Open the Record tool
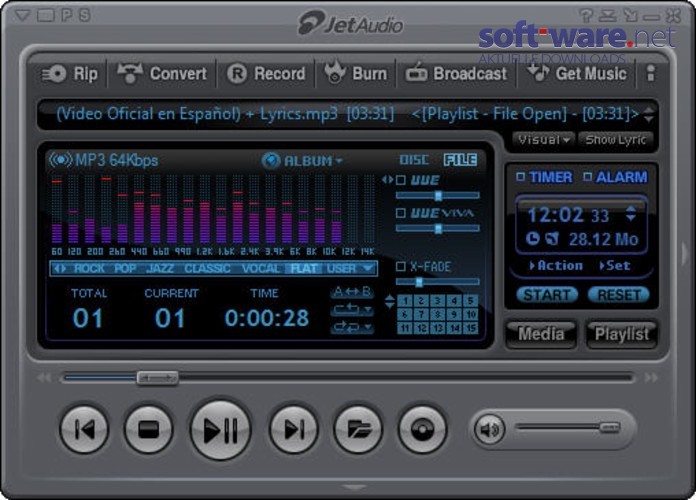Viewport: 696px width, 500px height. tap(266, 74)
